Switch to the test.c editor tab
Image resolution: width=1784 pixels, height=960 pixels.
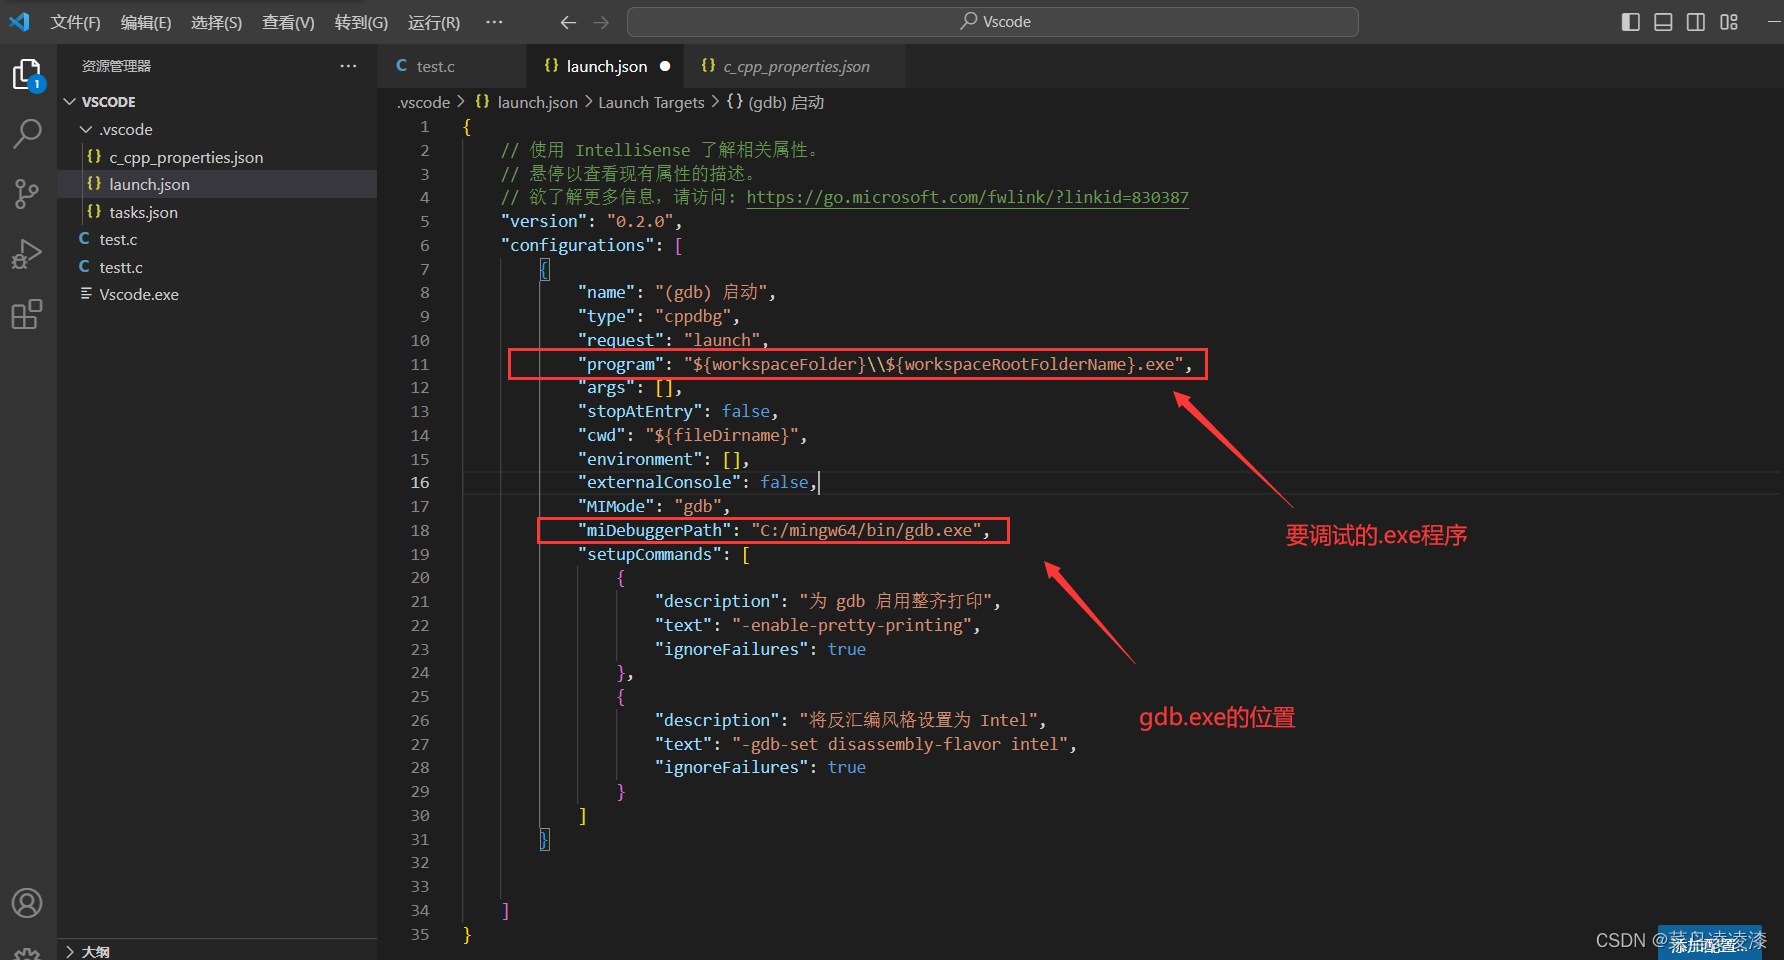452,66
